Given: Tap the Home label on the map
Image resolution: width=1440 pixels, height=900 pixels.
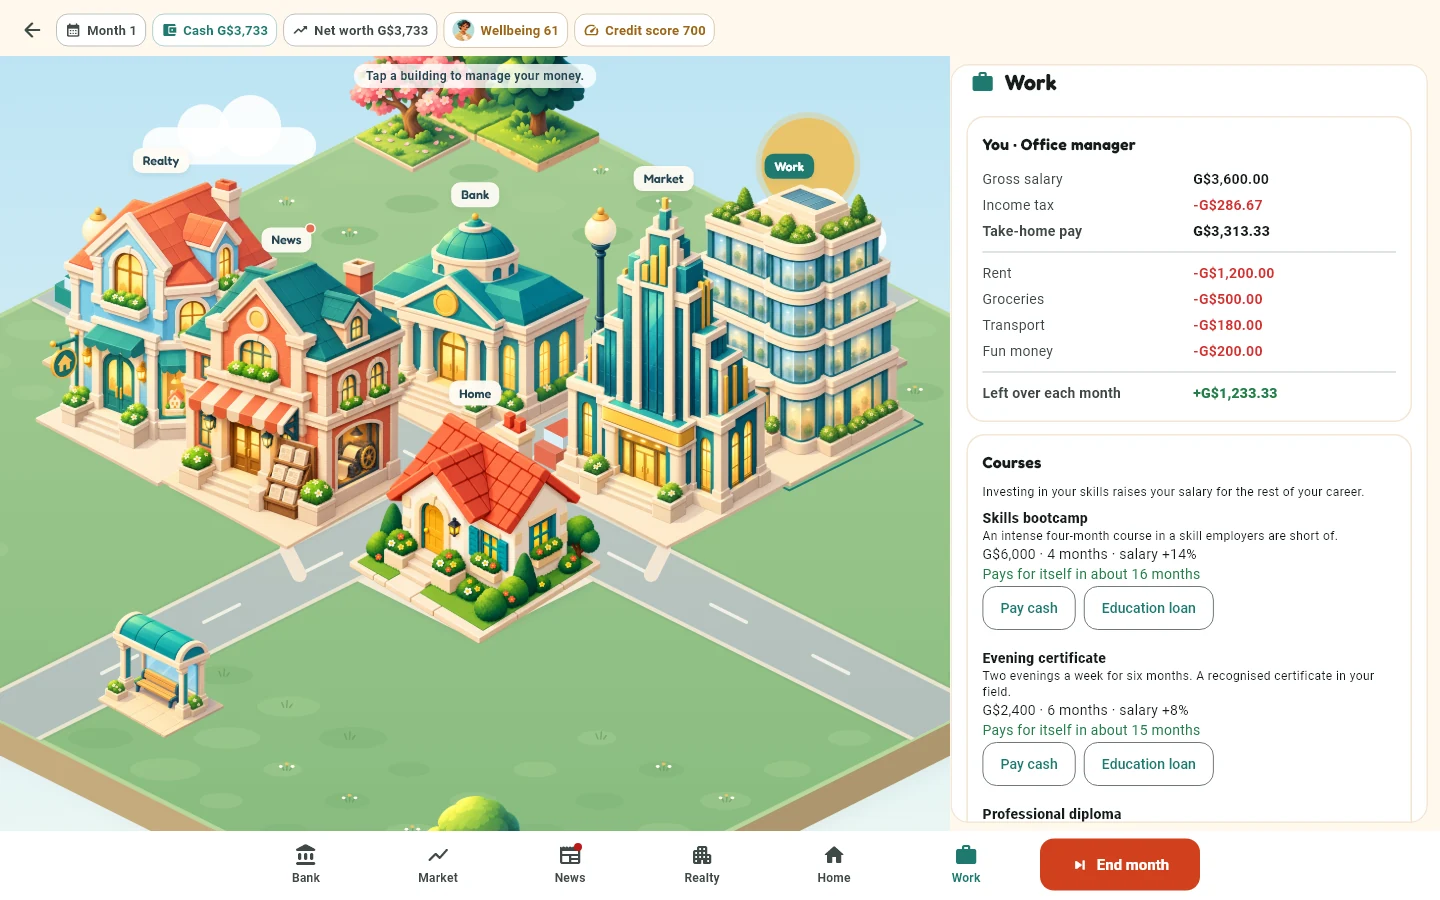Looking at the screenshot, I should pos(475,394).
